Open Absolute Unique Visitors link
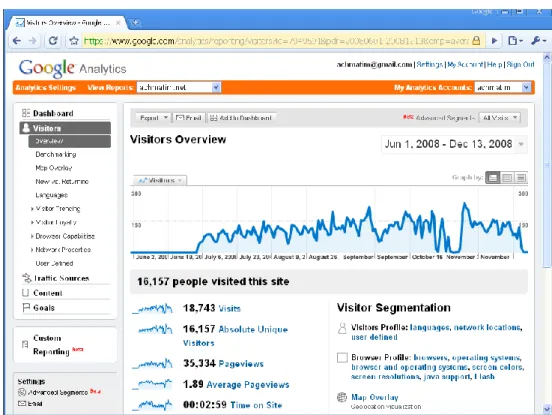The width and height of the screenshot is (552, 415). [x=235, y=336]
